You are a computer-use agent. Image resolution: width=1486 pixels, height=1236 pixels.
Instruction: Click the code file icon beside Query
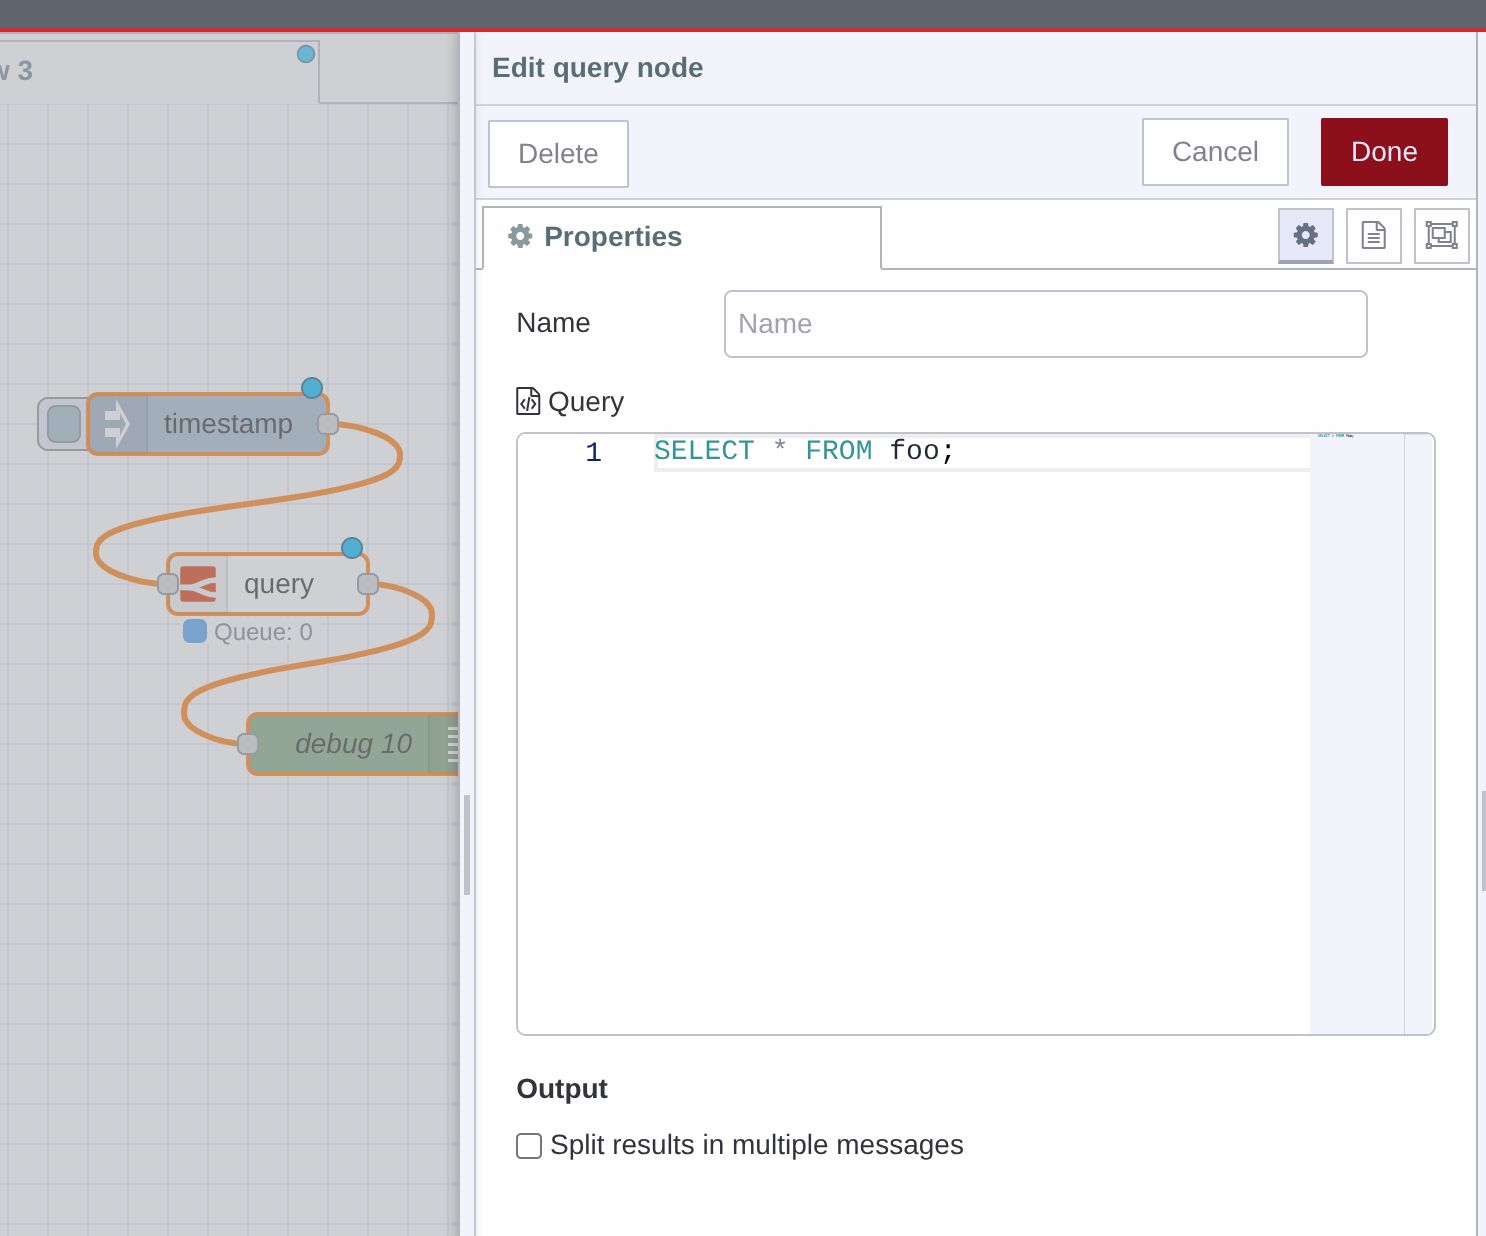(x=528, y=401)
